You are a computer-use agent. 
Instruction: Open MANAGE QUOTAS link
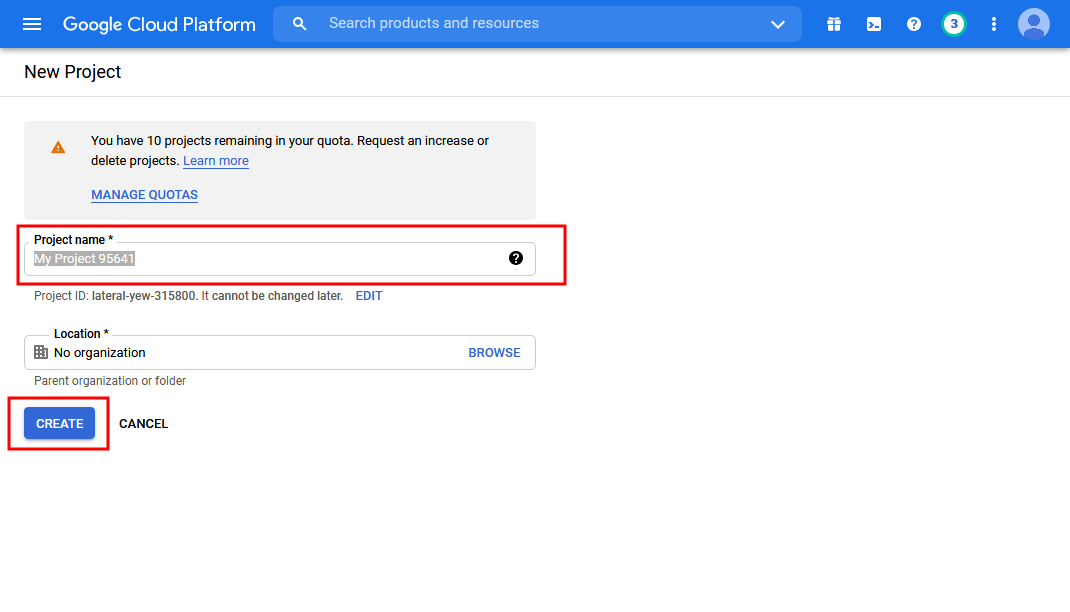point(145,195)
